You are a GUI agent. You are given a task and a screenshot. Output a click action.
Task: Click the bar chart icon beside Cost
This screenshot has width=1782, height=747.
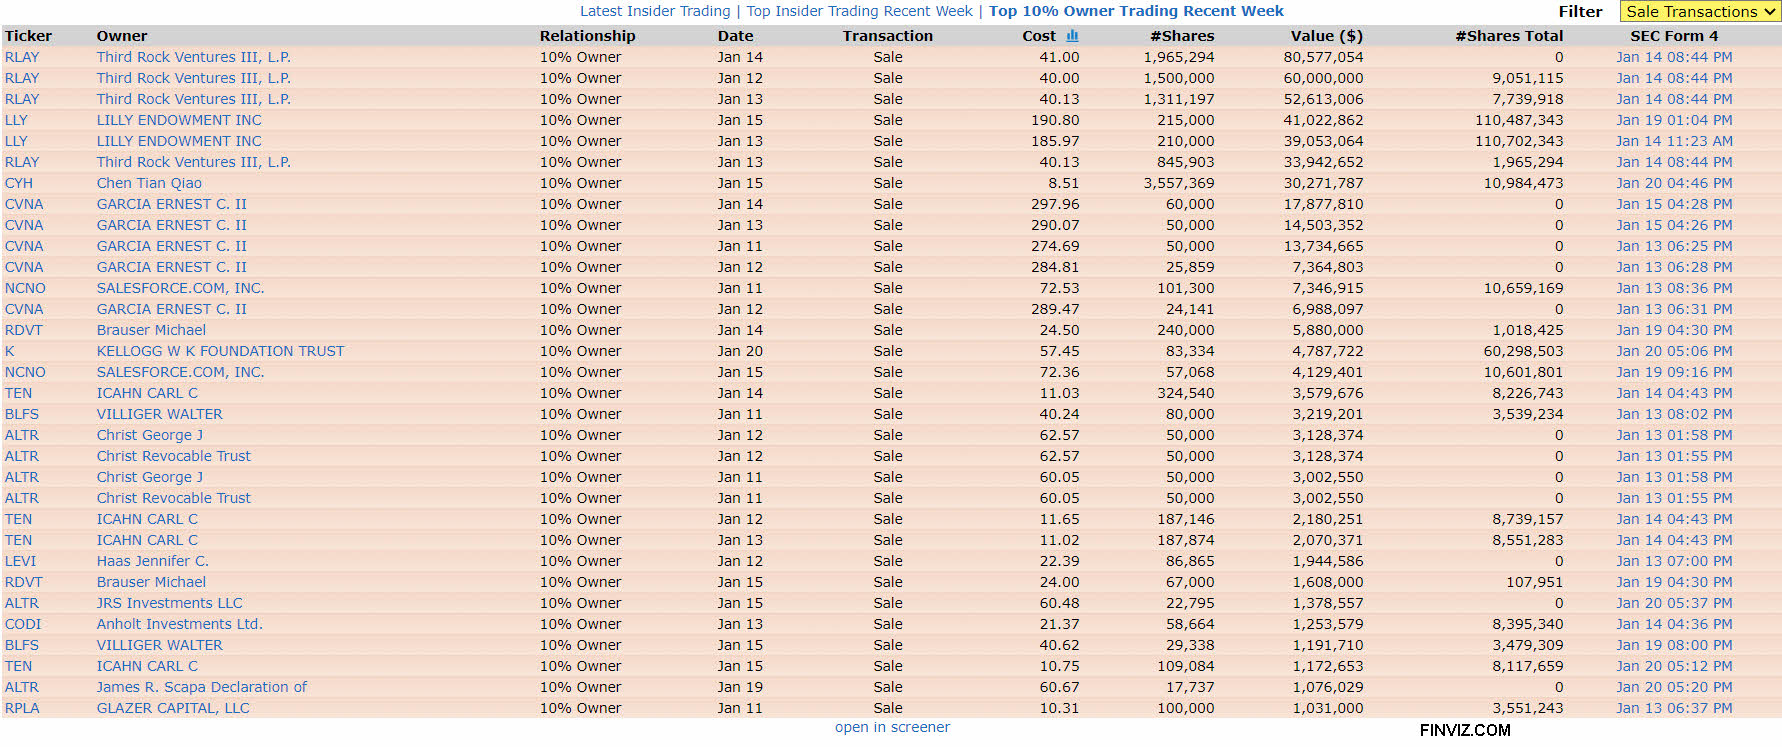1072,36
